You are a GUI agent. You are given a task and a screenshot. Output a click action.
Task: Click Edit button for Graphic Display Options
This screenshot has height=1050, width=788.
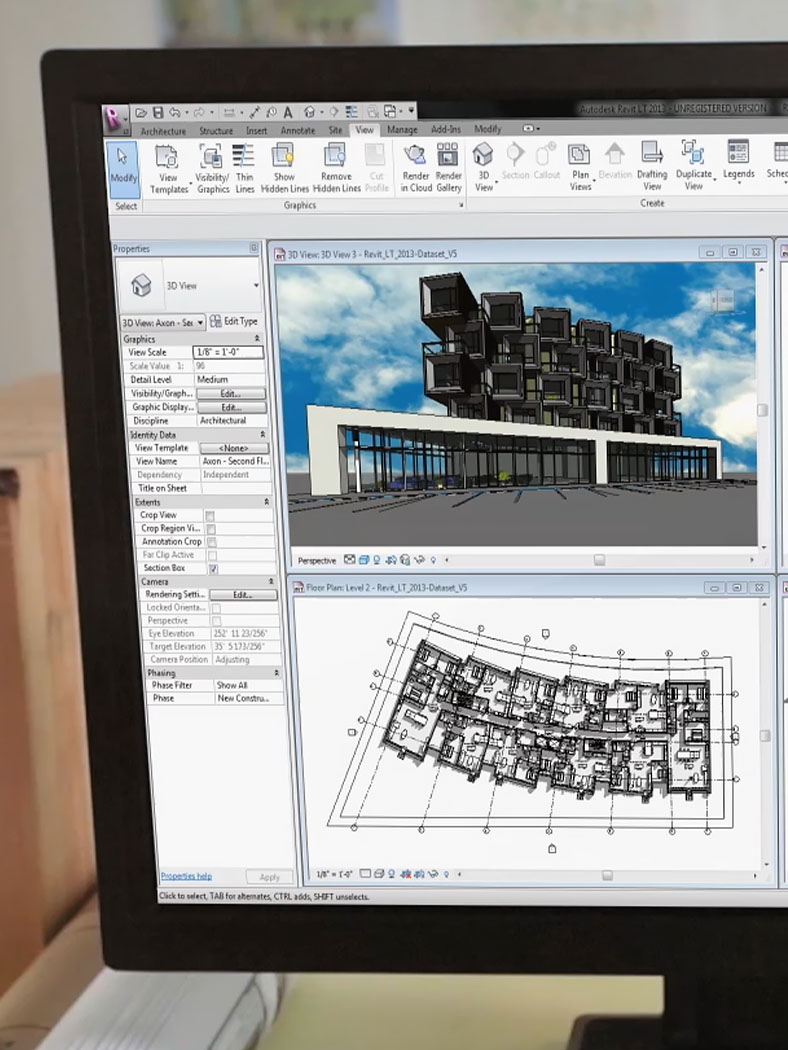pos(231,407)
